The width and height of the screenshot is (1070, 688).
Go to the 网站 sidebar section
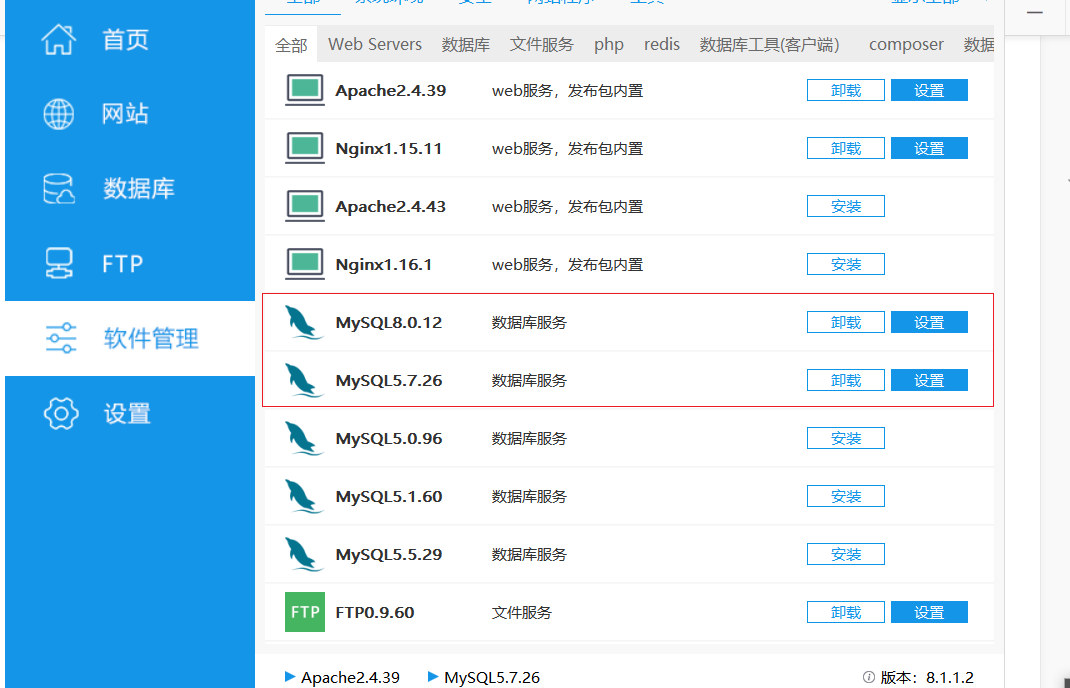(x=130, y=113)
